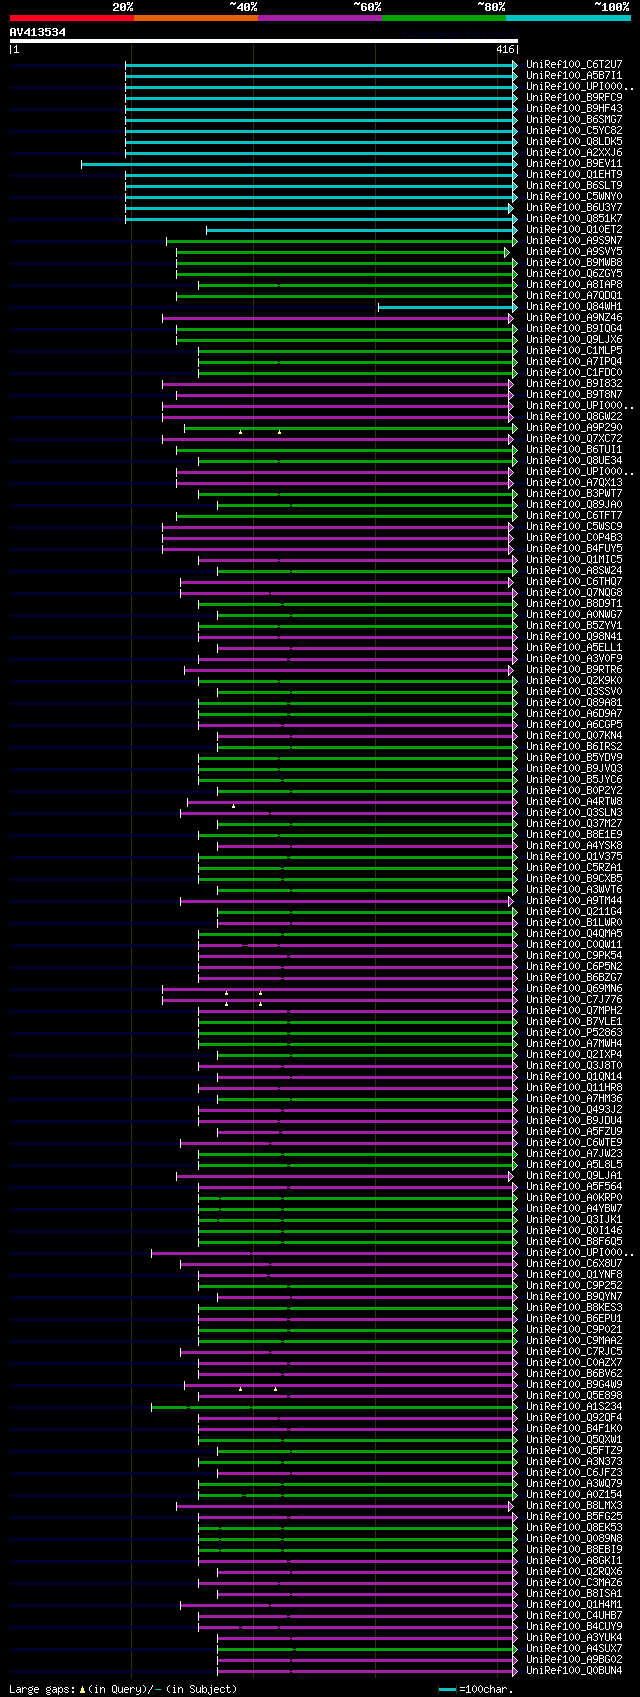Select label UniRef100_Q37M27

pos(574,823)
